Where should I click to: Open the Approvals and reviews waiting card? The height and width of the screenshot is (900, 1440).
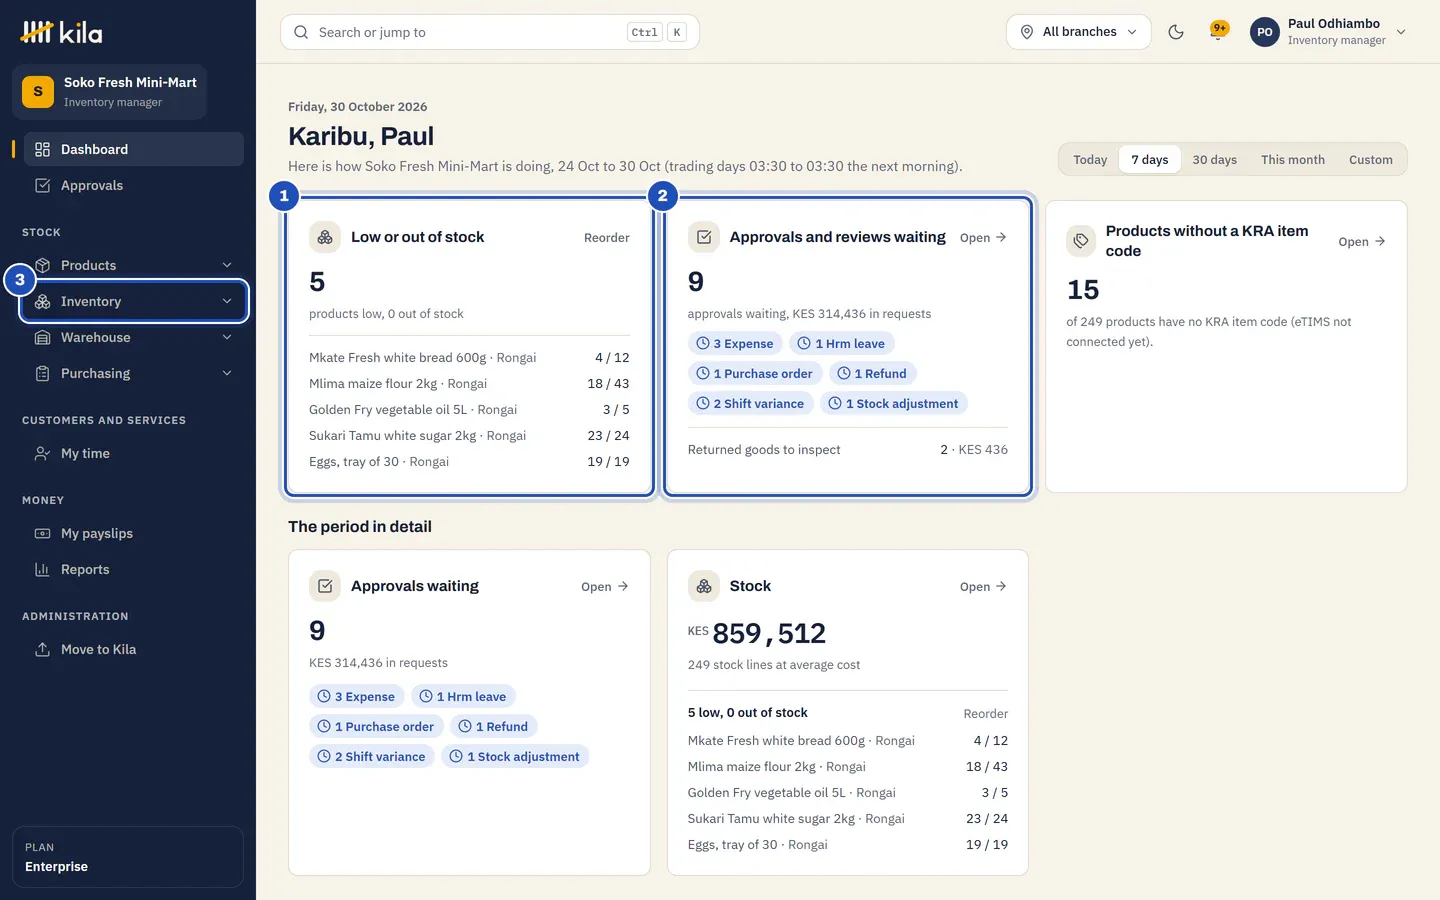(x=983, y=238)
